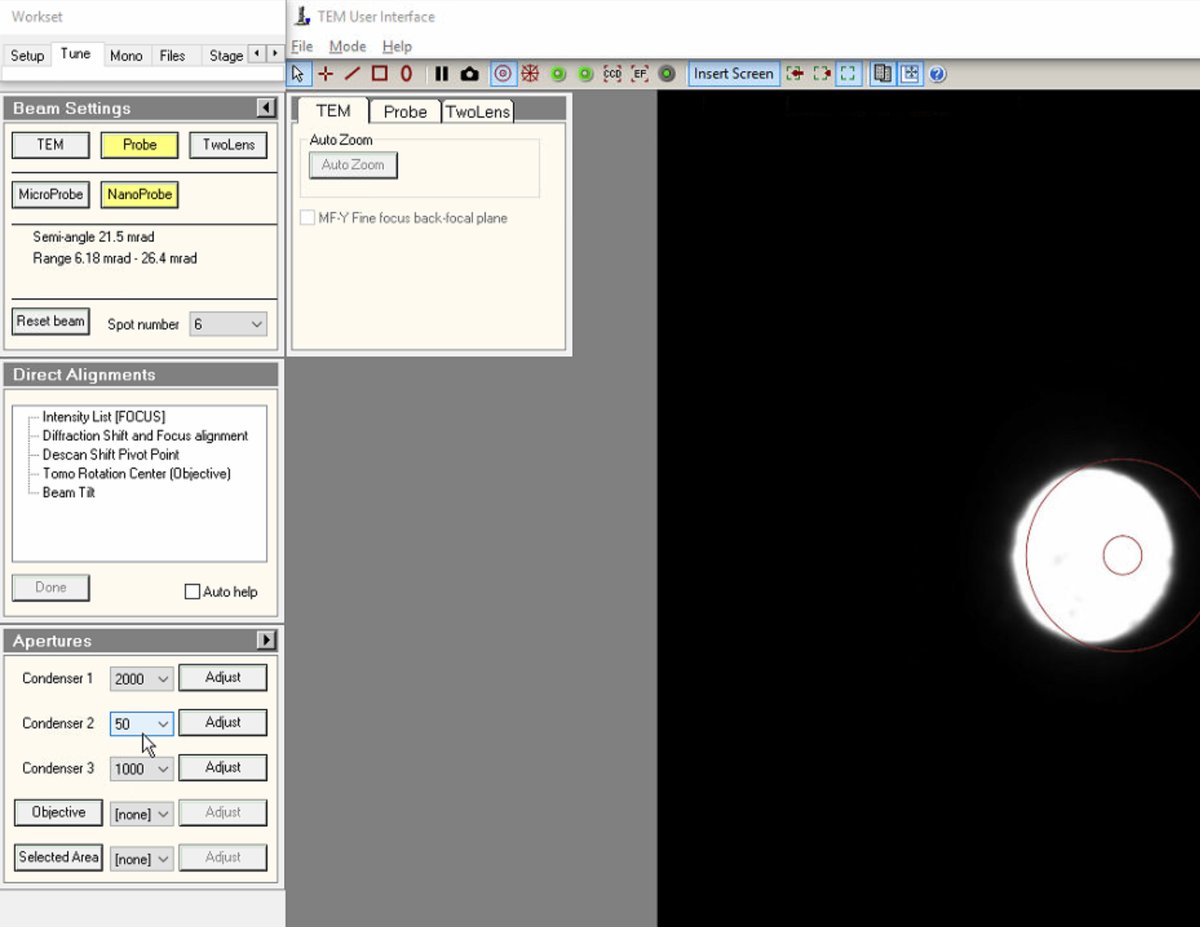Select the arrow pointer tool

pyautogui.click(x=297, y=73)
